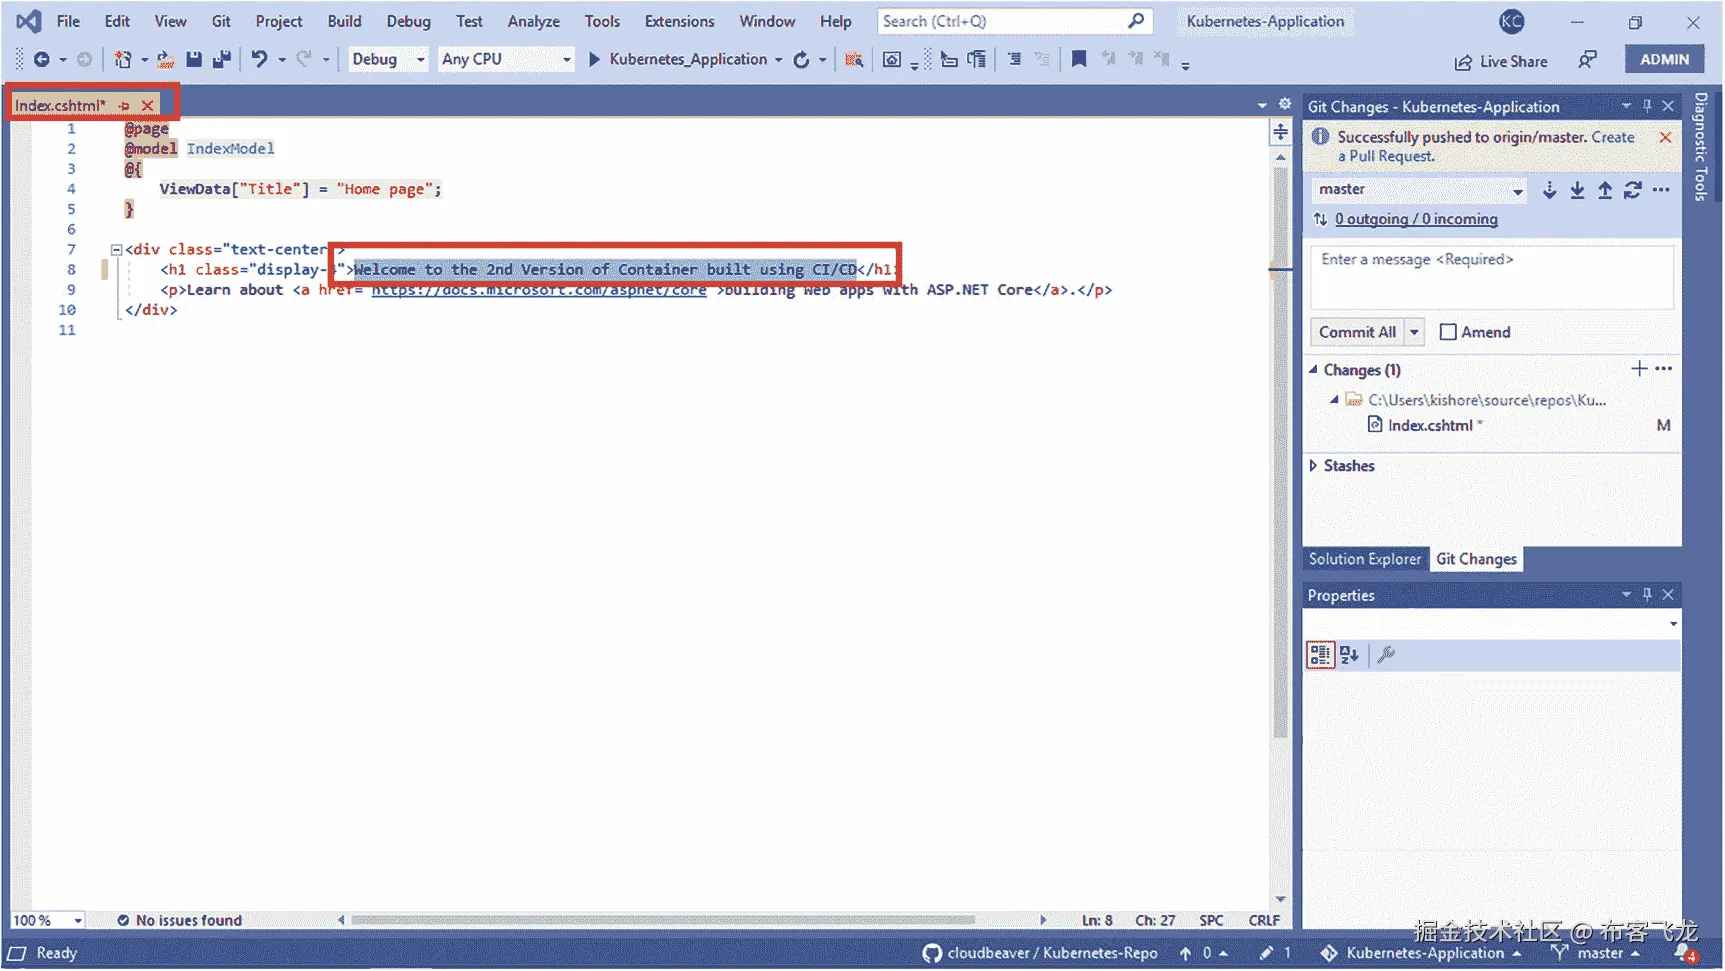This screenshot has width=1725, height=971.
Task: Click the Property Pages wrench icon
Action: click(x=1386, y=655)
